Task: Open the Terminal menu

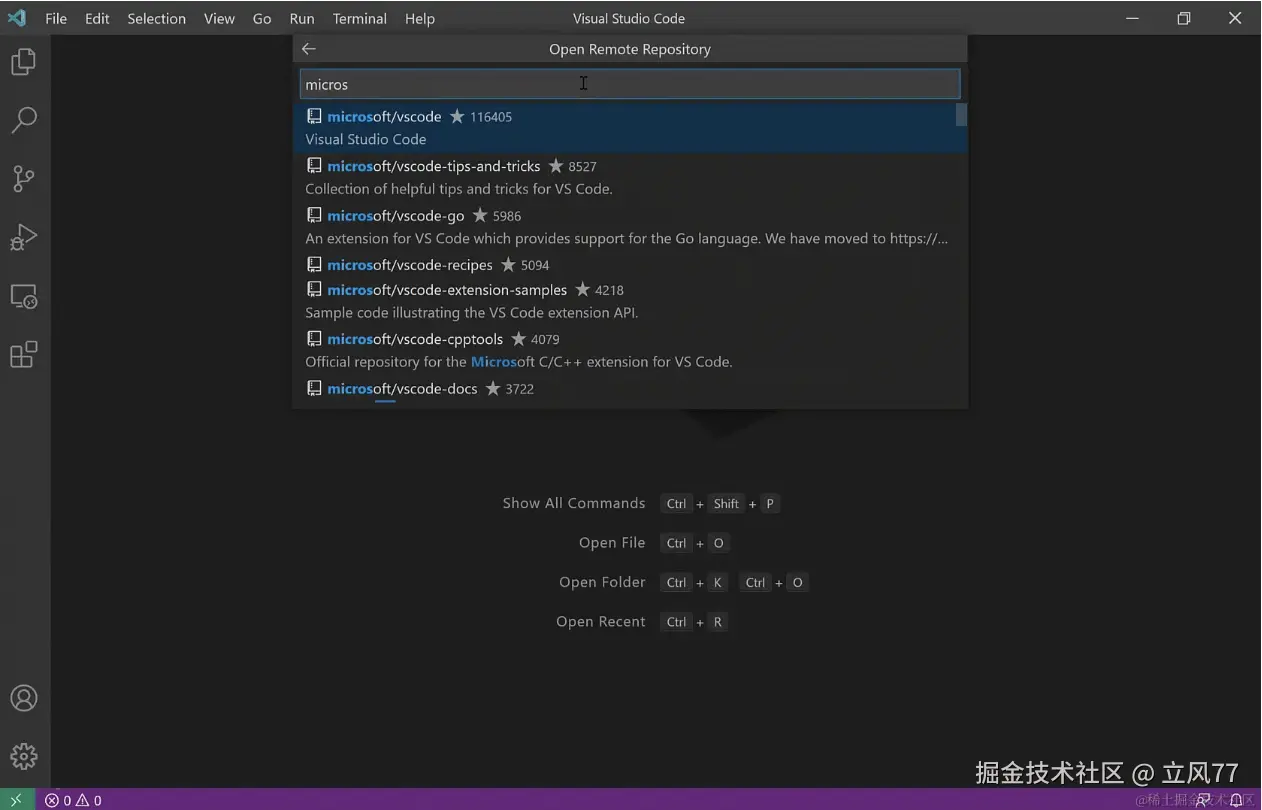Action: [x=359, y=18]
